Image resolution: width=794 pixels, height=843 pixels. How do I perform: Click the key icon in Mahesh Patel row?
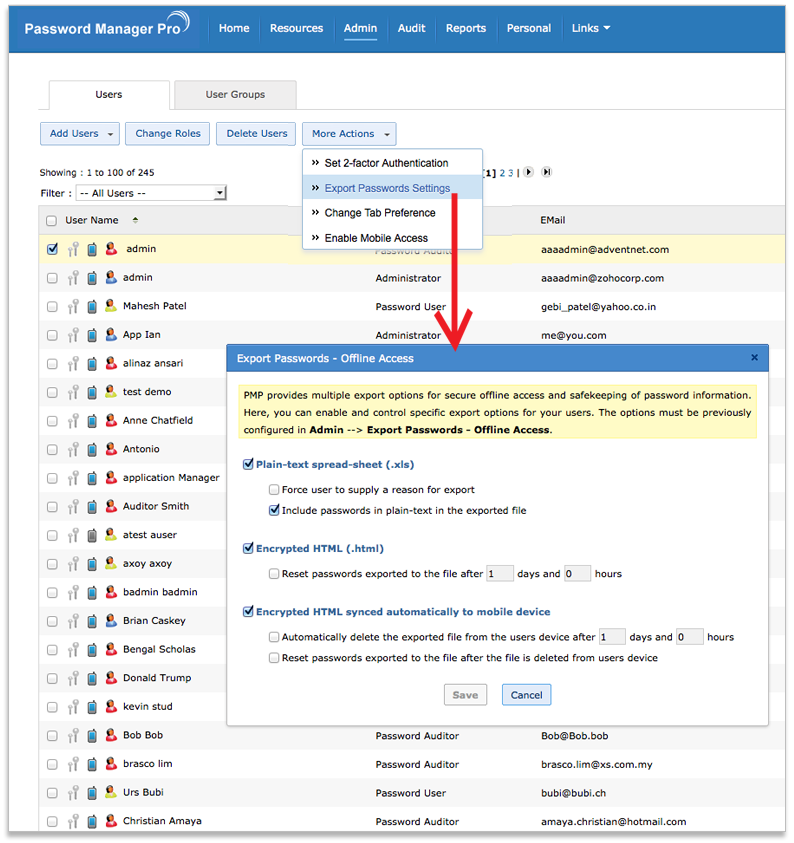[73, 306]
